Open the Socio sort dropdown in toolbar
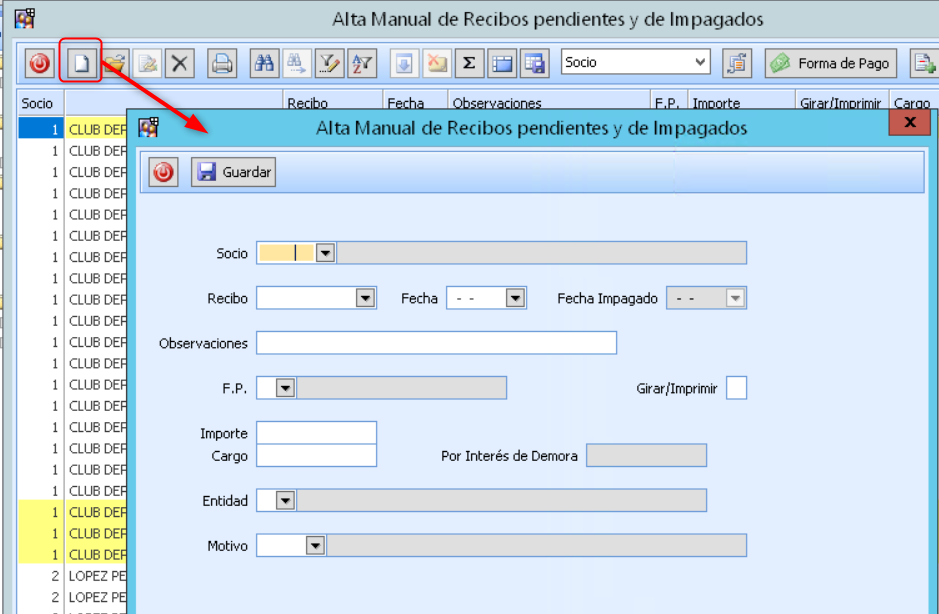Image resolution: width=939 pixels, height=614 pixels. [700, 62]
